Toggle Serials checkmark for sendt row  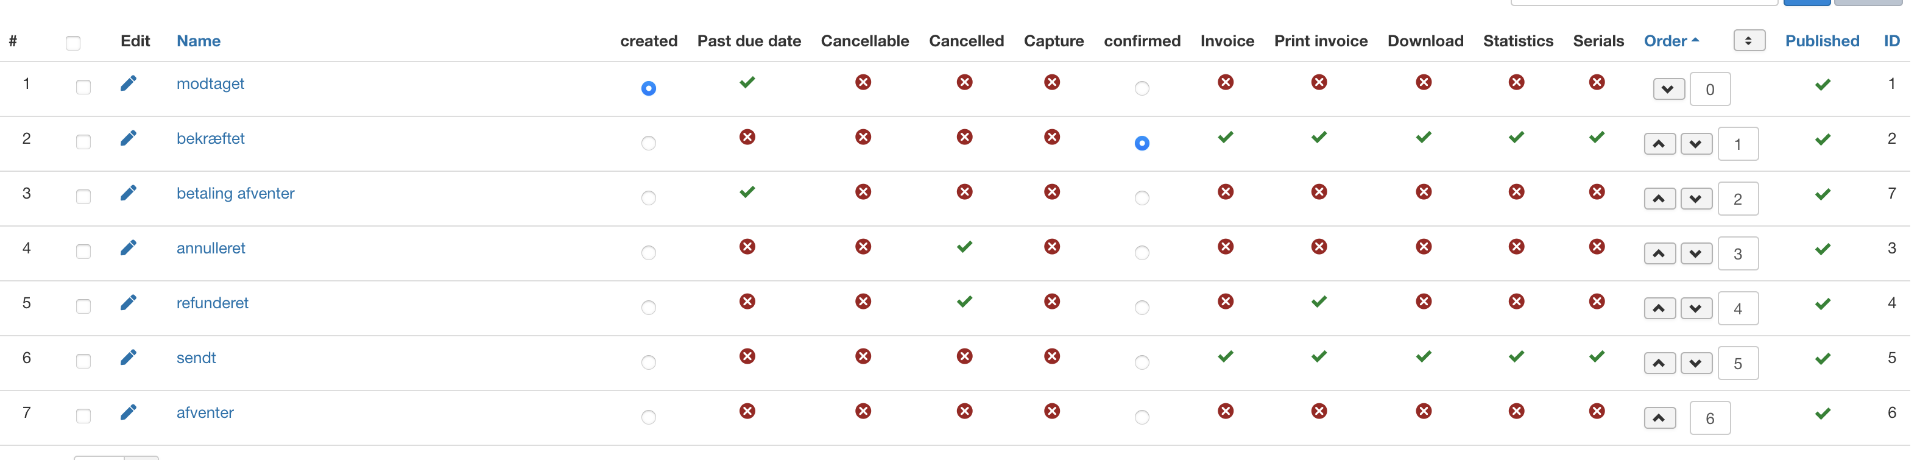pos(1597,357)
